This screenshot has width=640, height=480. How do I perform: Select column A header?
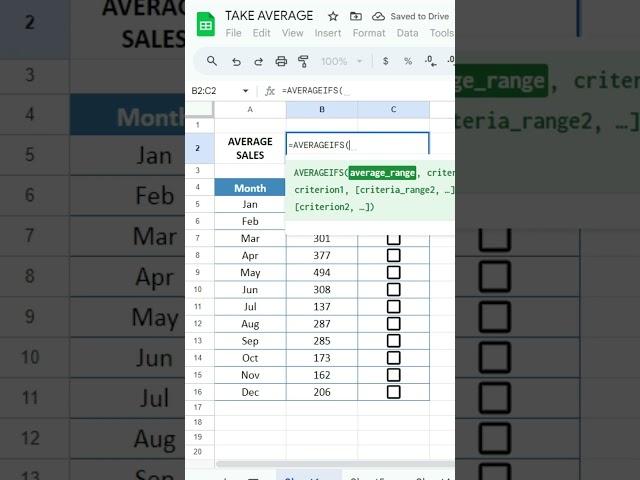click(250, 109)
